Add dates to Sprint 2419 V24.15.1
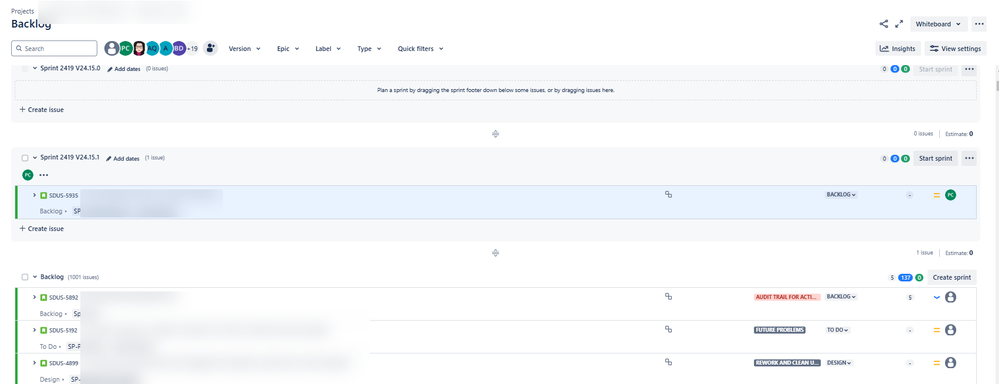Viewport: 999px width, 384px height. (x=124, y=159)
